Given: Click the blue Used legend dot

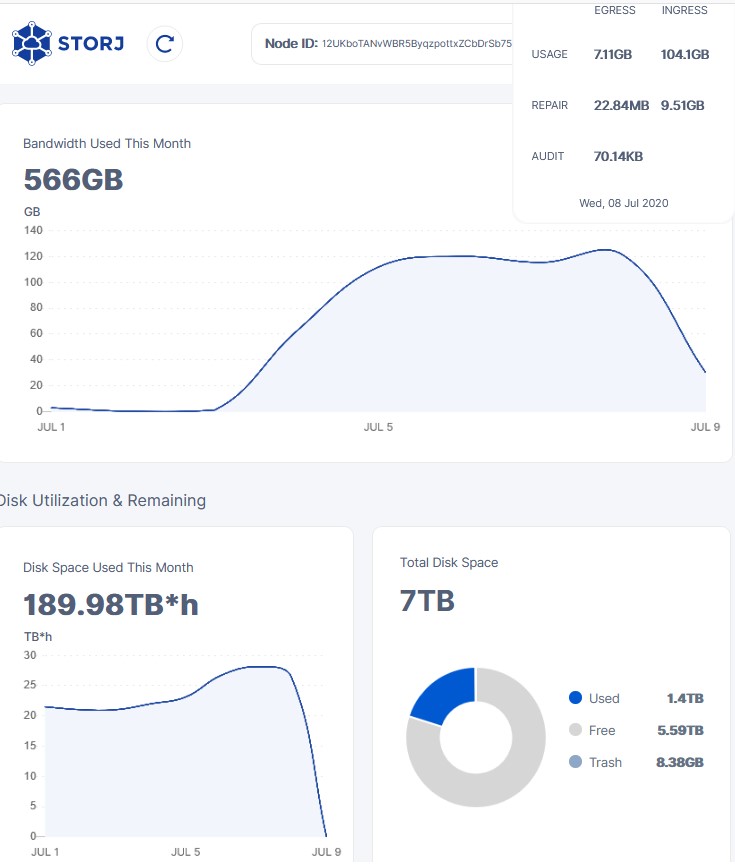Looking at the screenshot, I should point(575,698).
